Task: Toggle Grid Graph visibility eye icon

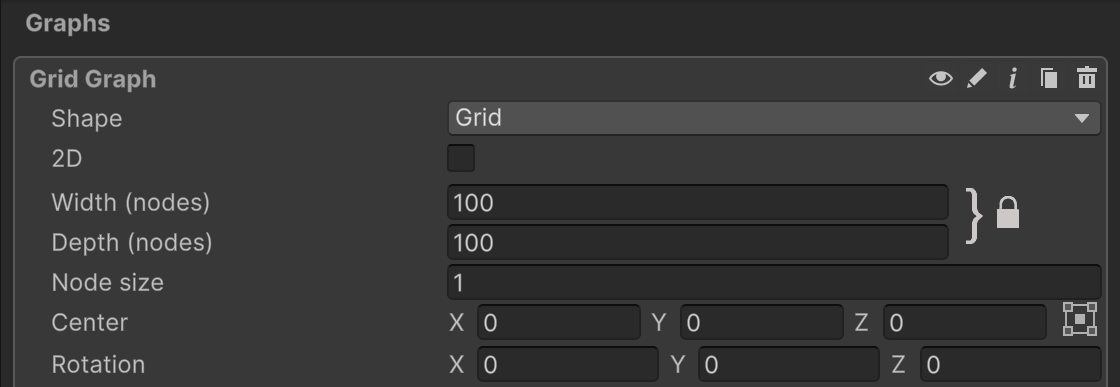Action: (940, 78)
